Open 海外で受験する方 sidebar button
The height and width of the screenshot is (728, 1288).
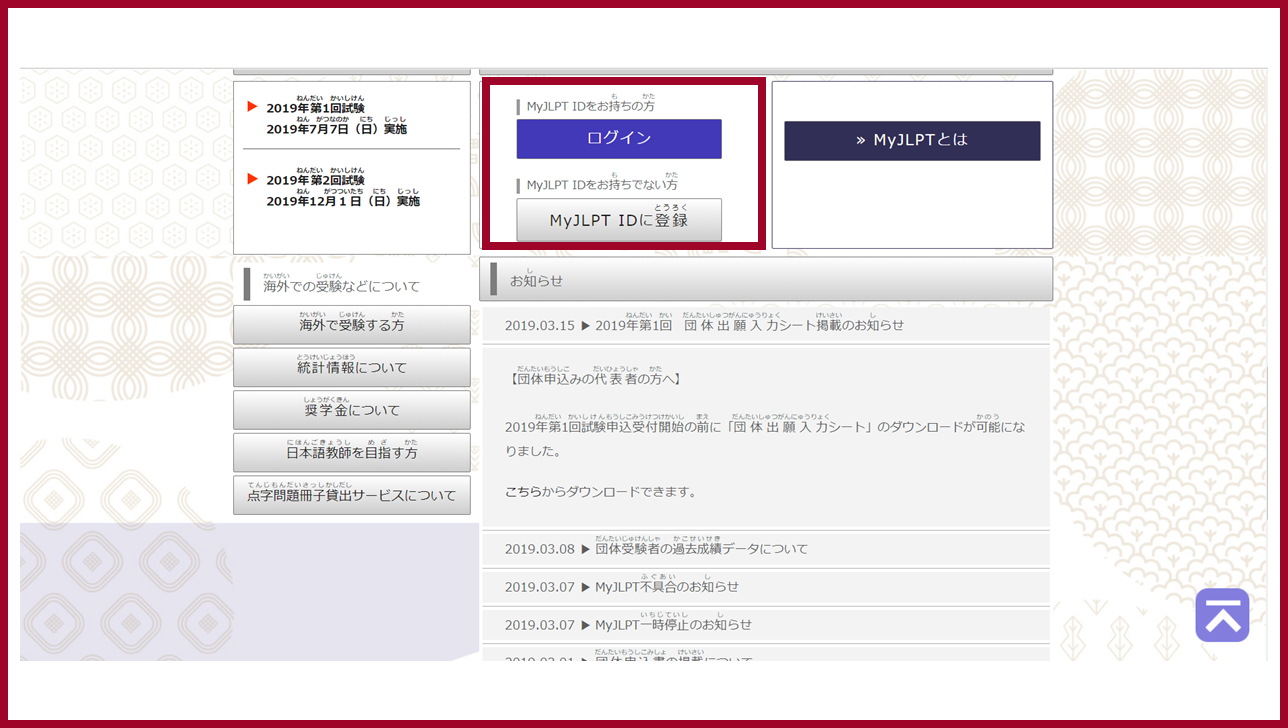[352, 325]
